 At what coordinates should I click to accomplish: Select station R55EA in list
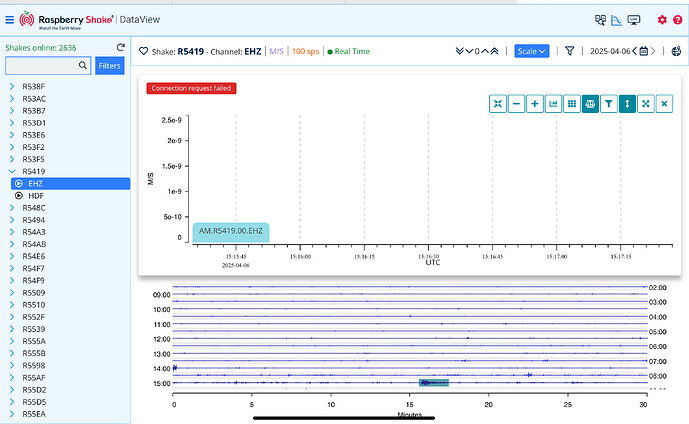[x=34, y=414]
